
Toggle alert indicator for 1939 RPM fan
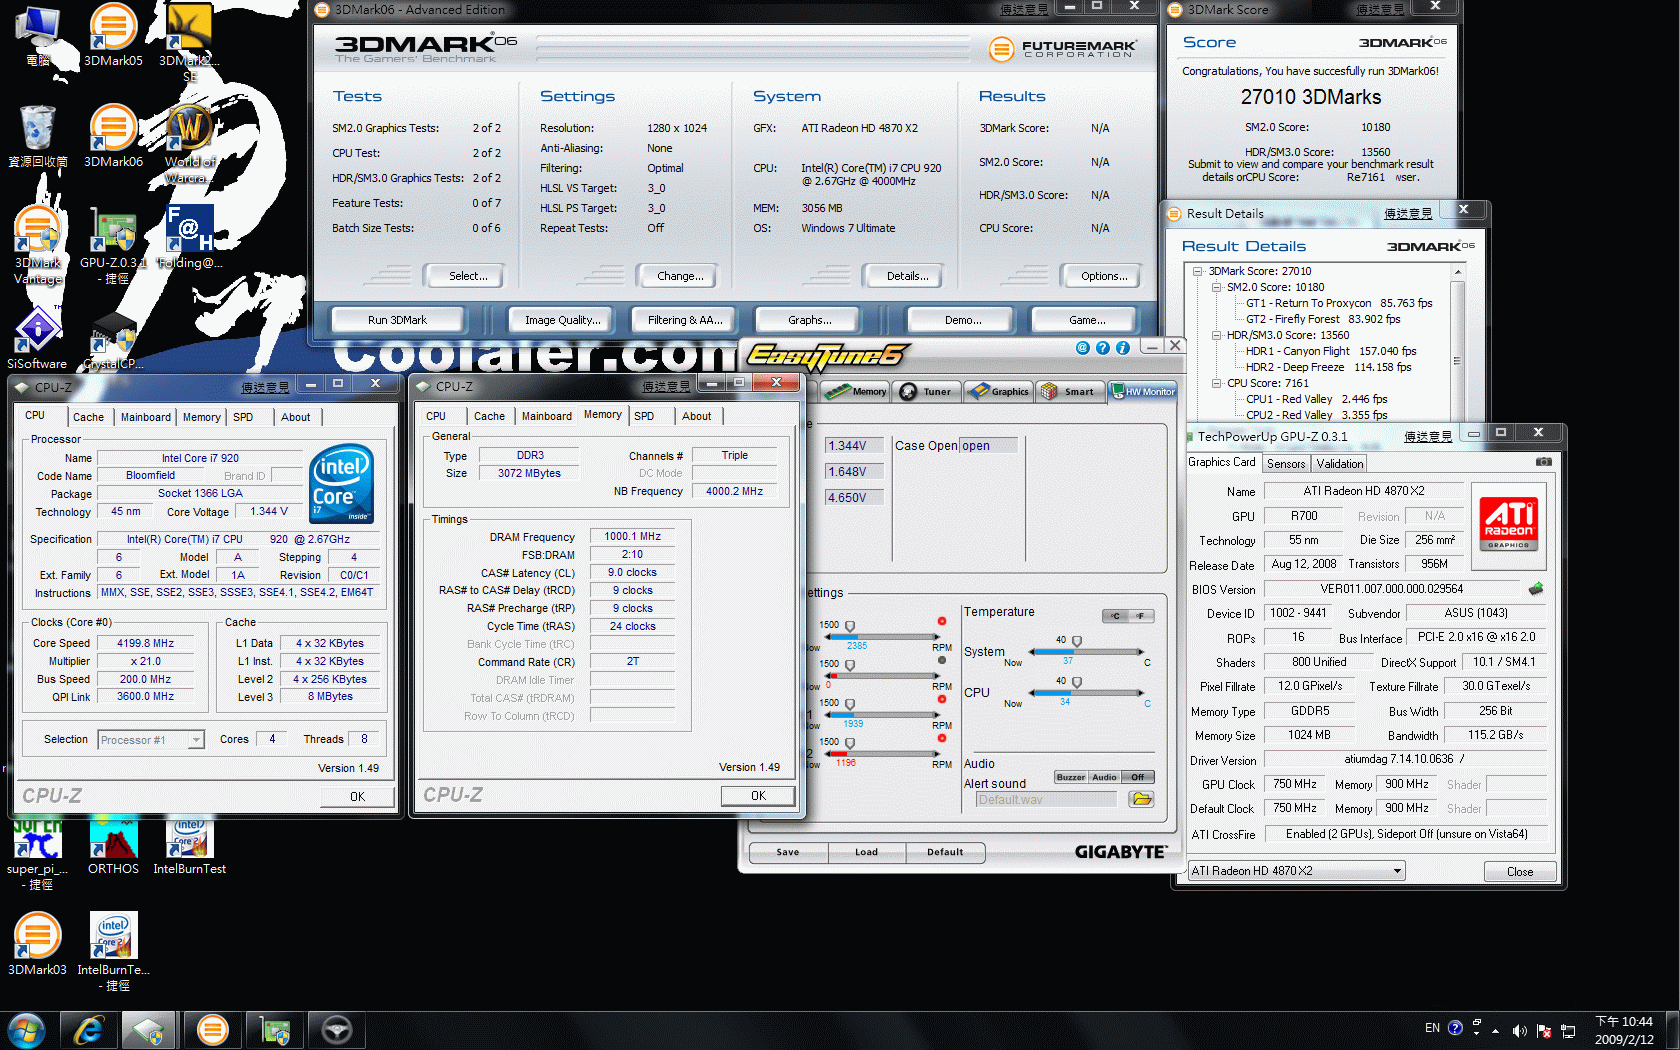941,699
